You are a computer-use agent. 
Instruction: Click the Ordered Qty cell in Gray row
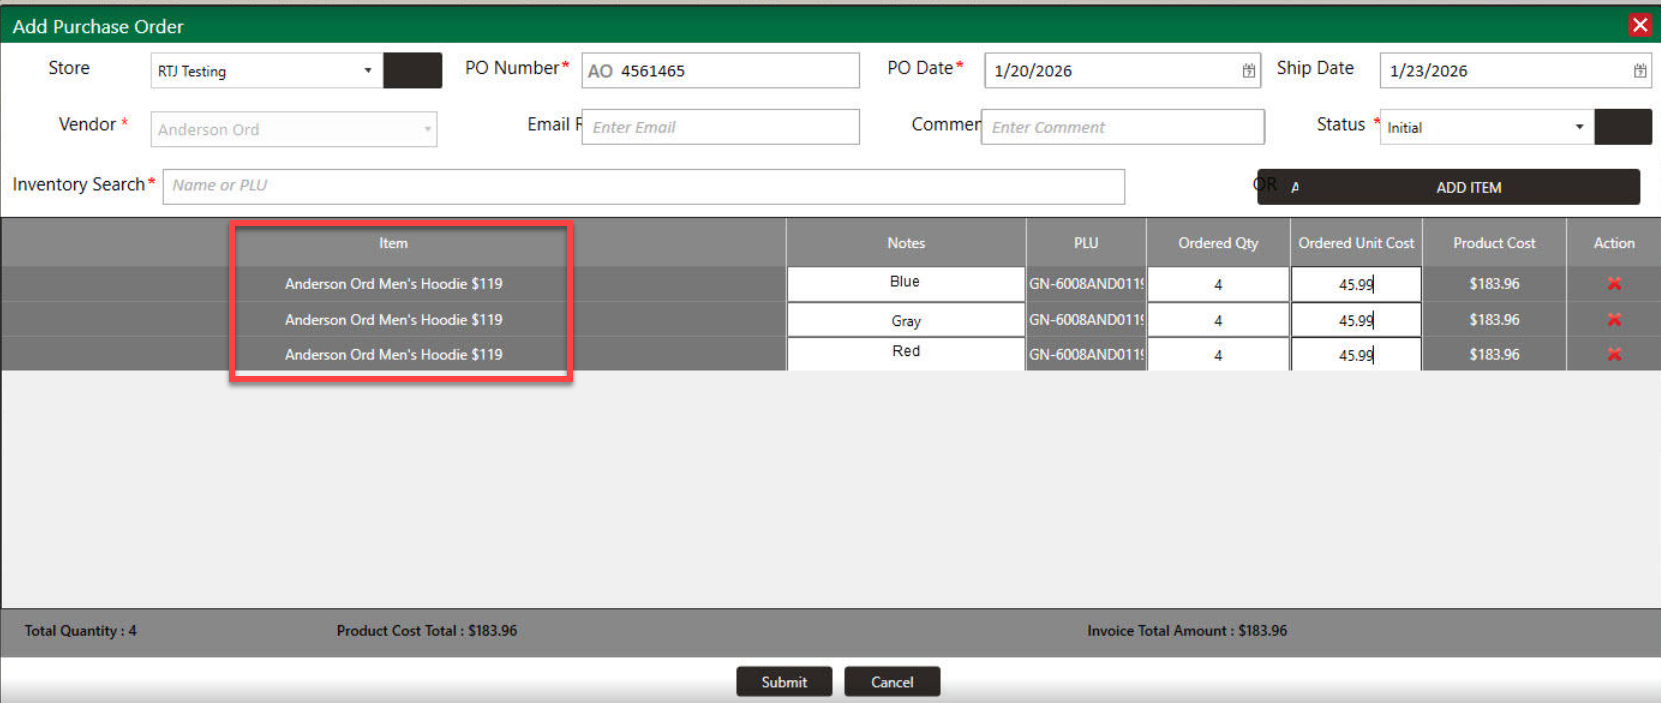tap(1217, 320)
